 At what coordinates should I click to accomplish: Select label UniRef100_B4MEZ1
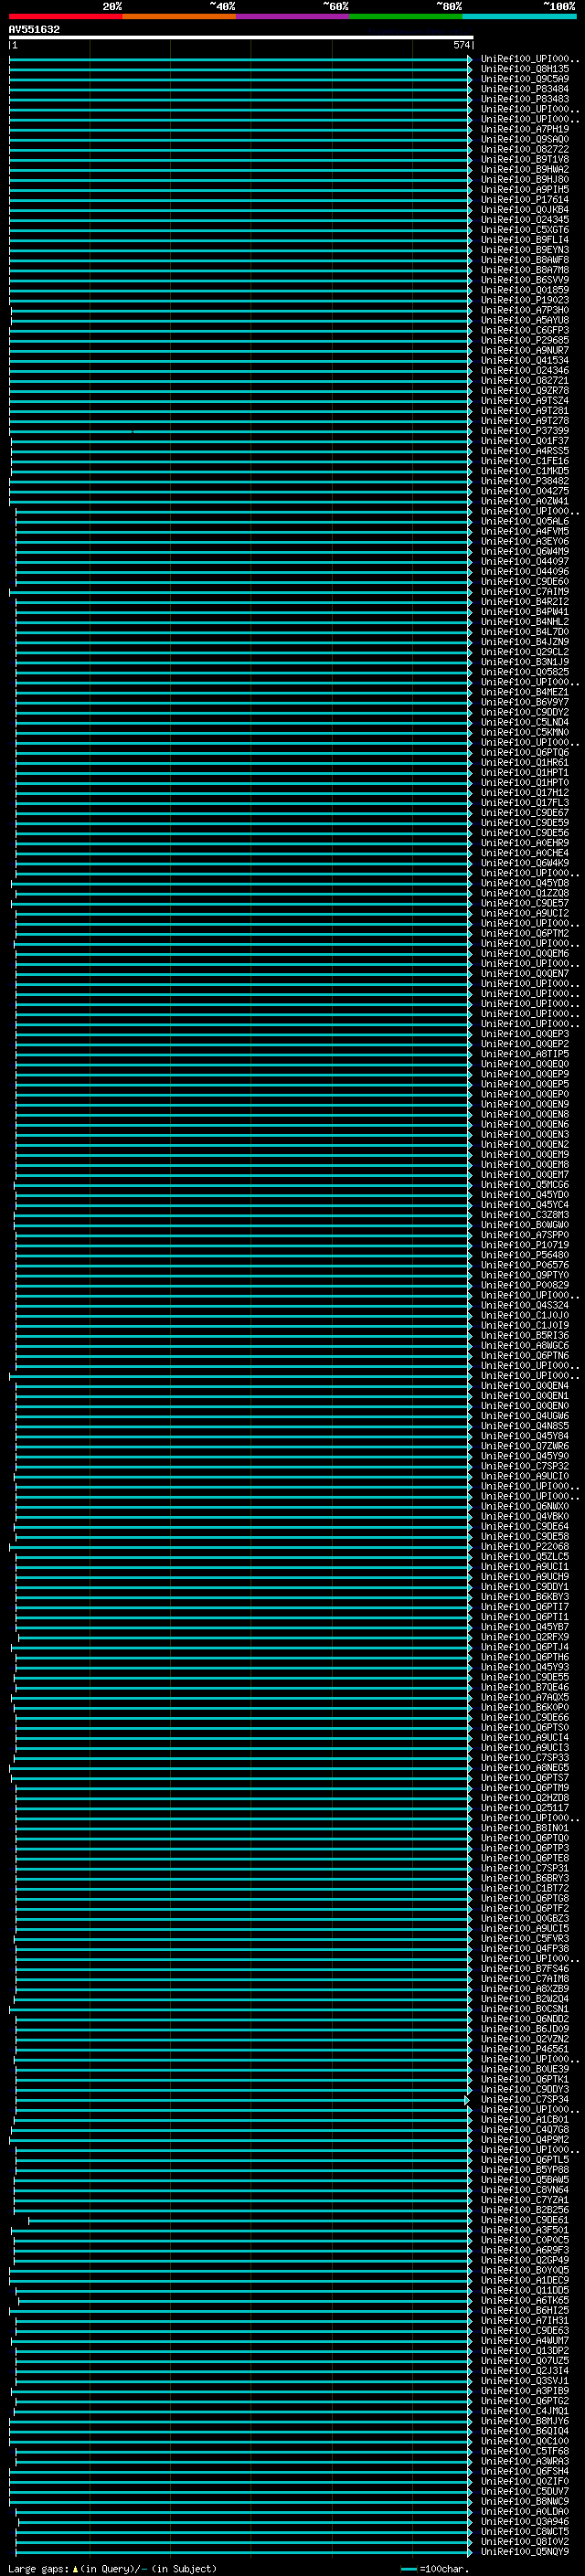[525, 693]
